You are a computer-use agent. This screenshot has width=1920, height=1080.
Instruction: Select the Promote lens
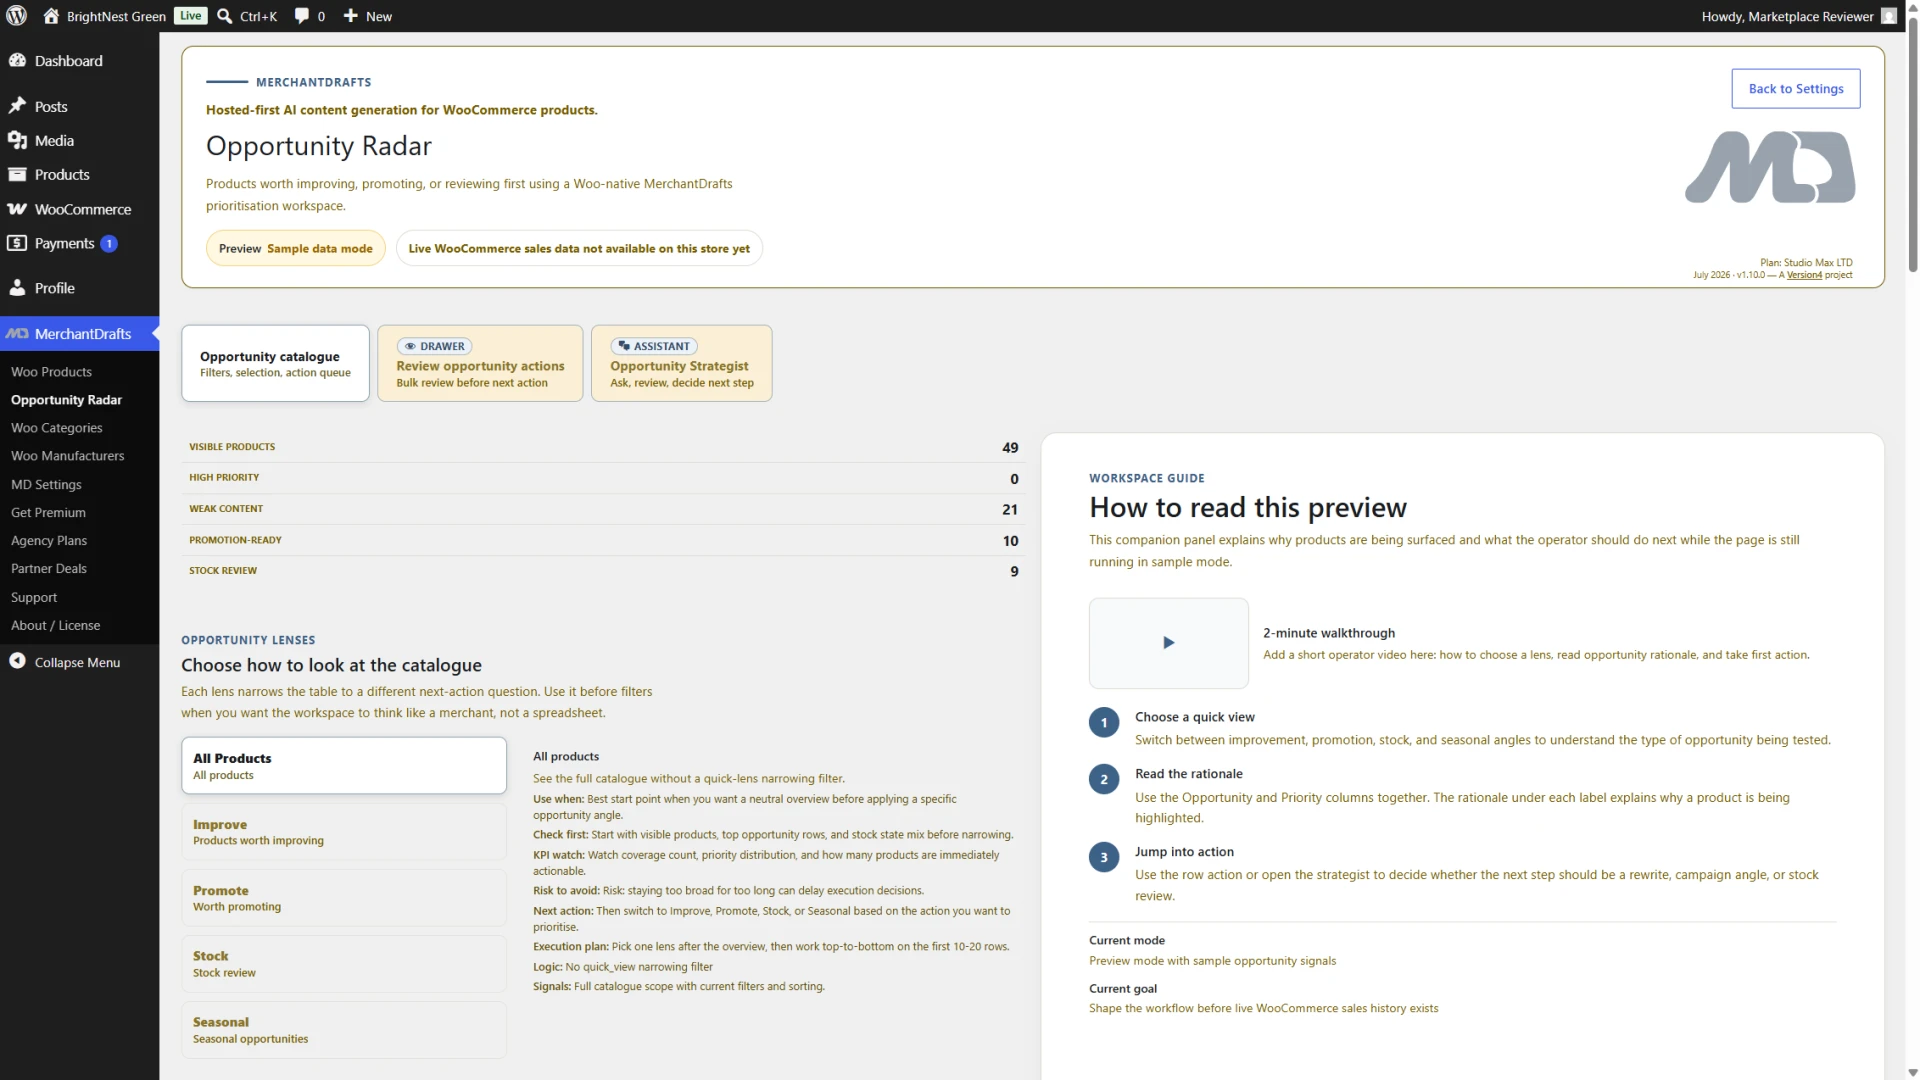tap(344, 898)
